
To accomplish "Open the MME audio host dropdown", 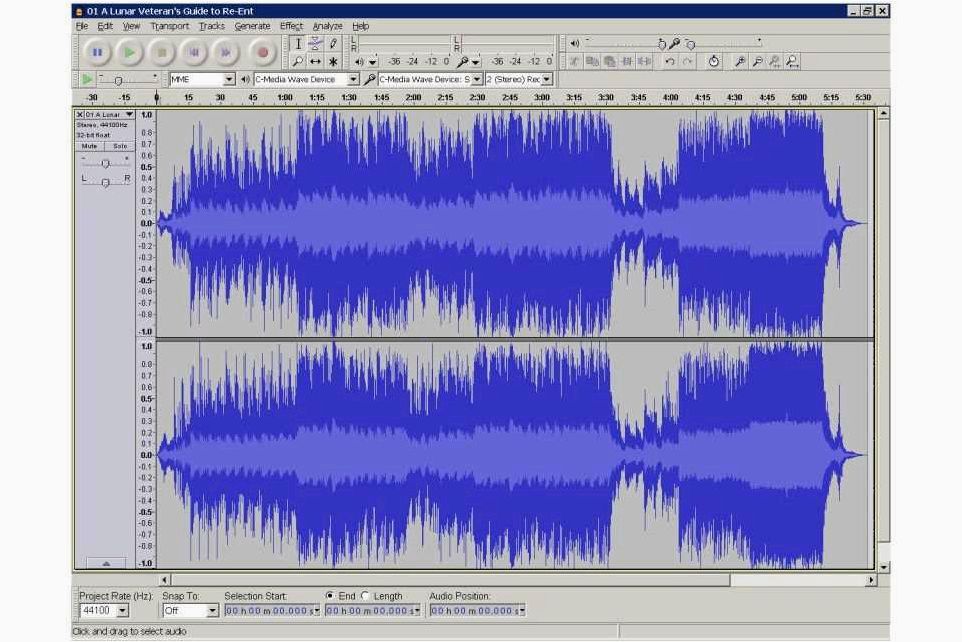I will (228, 79).
